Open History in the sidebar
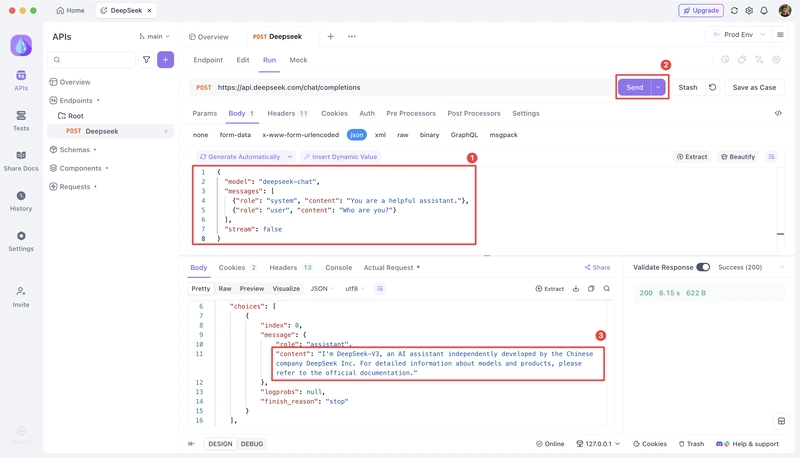Image resolution: width=800 pixels, height=458 pixels. [21, 201]
